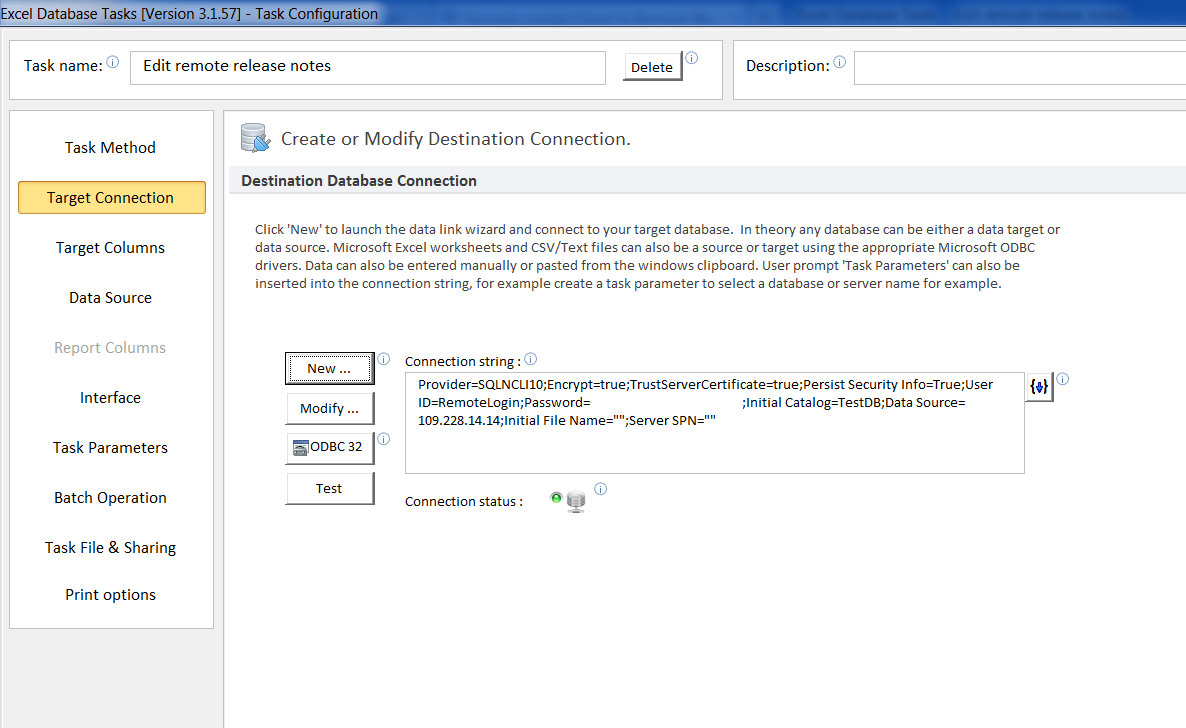
Task: Click the Delete button for the task
Action: pyautogui.click(x=651, y=66)
